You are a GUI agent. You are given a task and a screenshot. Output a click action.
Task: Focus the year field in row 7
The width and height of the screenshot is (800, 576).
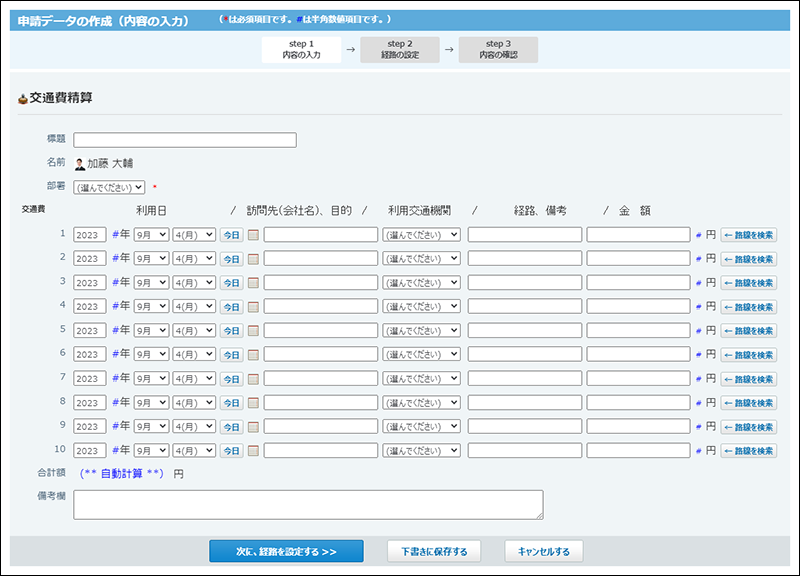pos(90,378)
